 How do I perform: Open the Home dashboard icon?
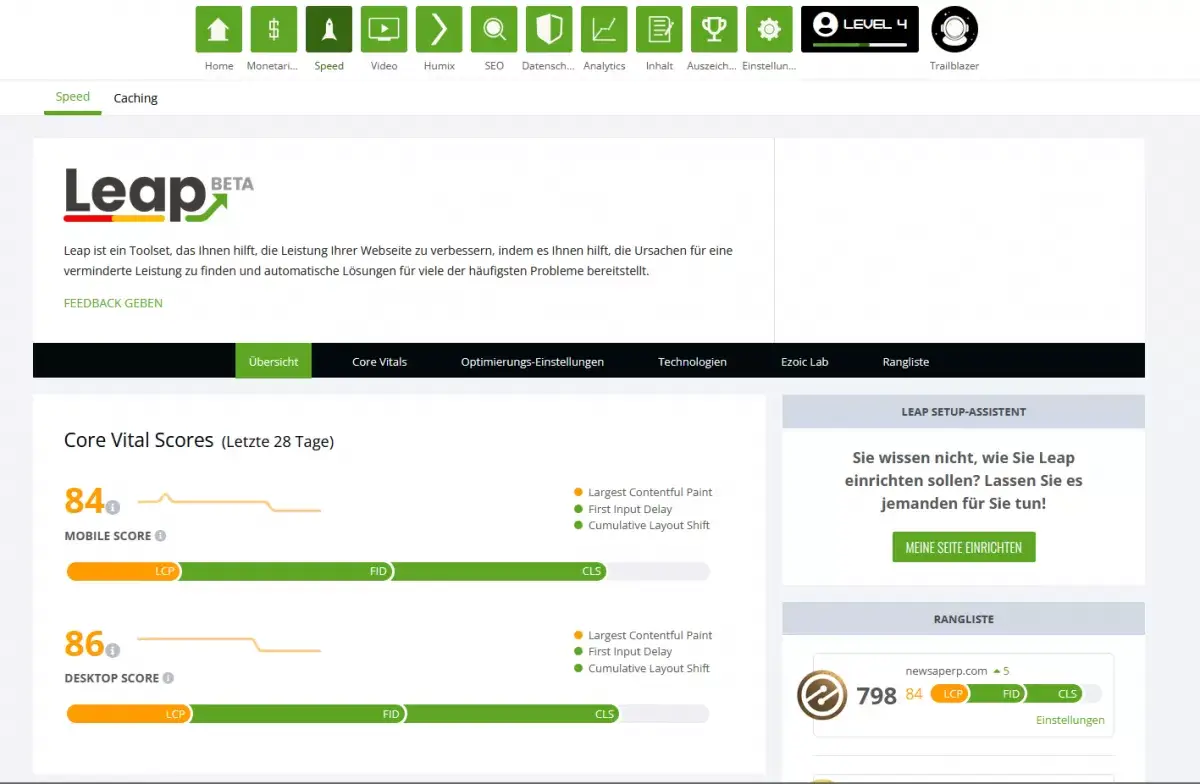[x=218, y=30]
